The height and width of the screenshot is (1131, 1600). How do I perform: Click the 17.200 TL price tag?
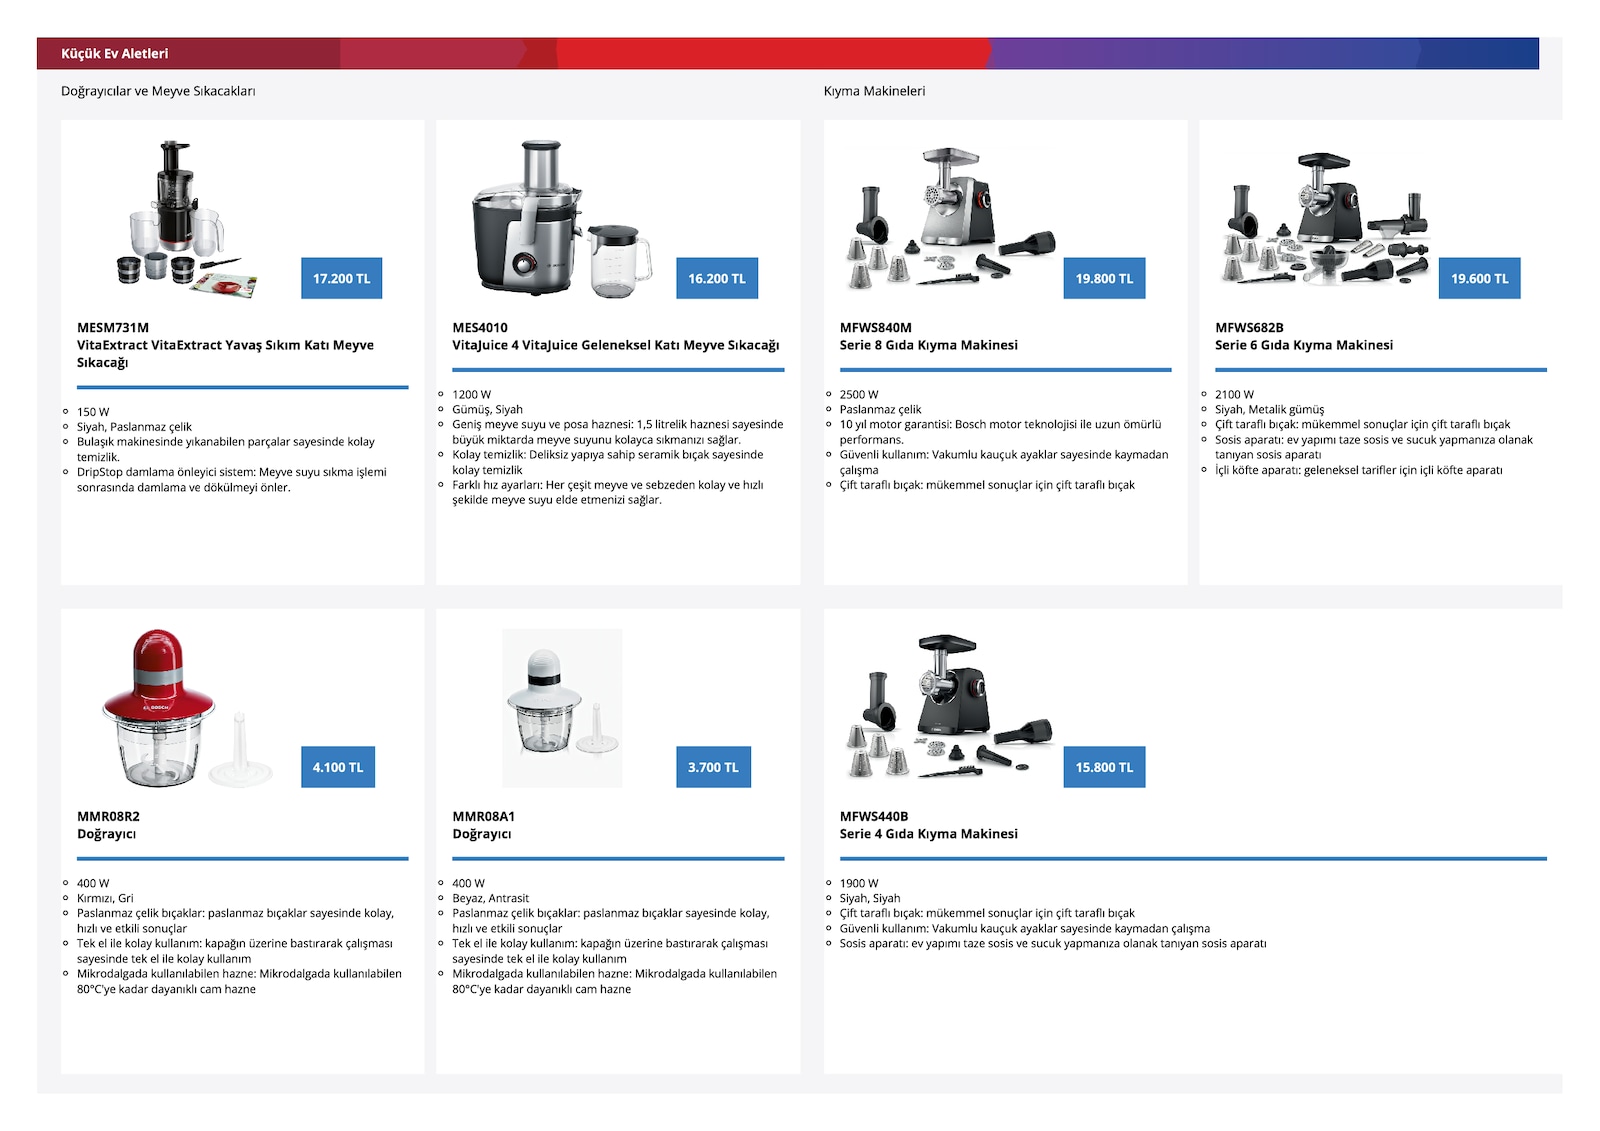[x=341, y=278]
